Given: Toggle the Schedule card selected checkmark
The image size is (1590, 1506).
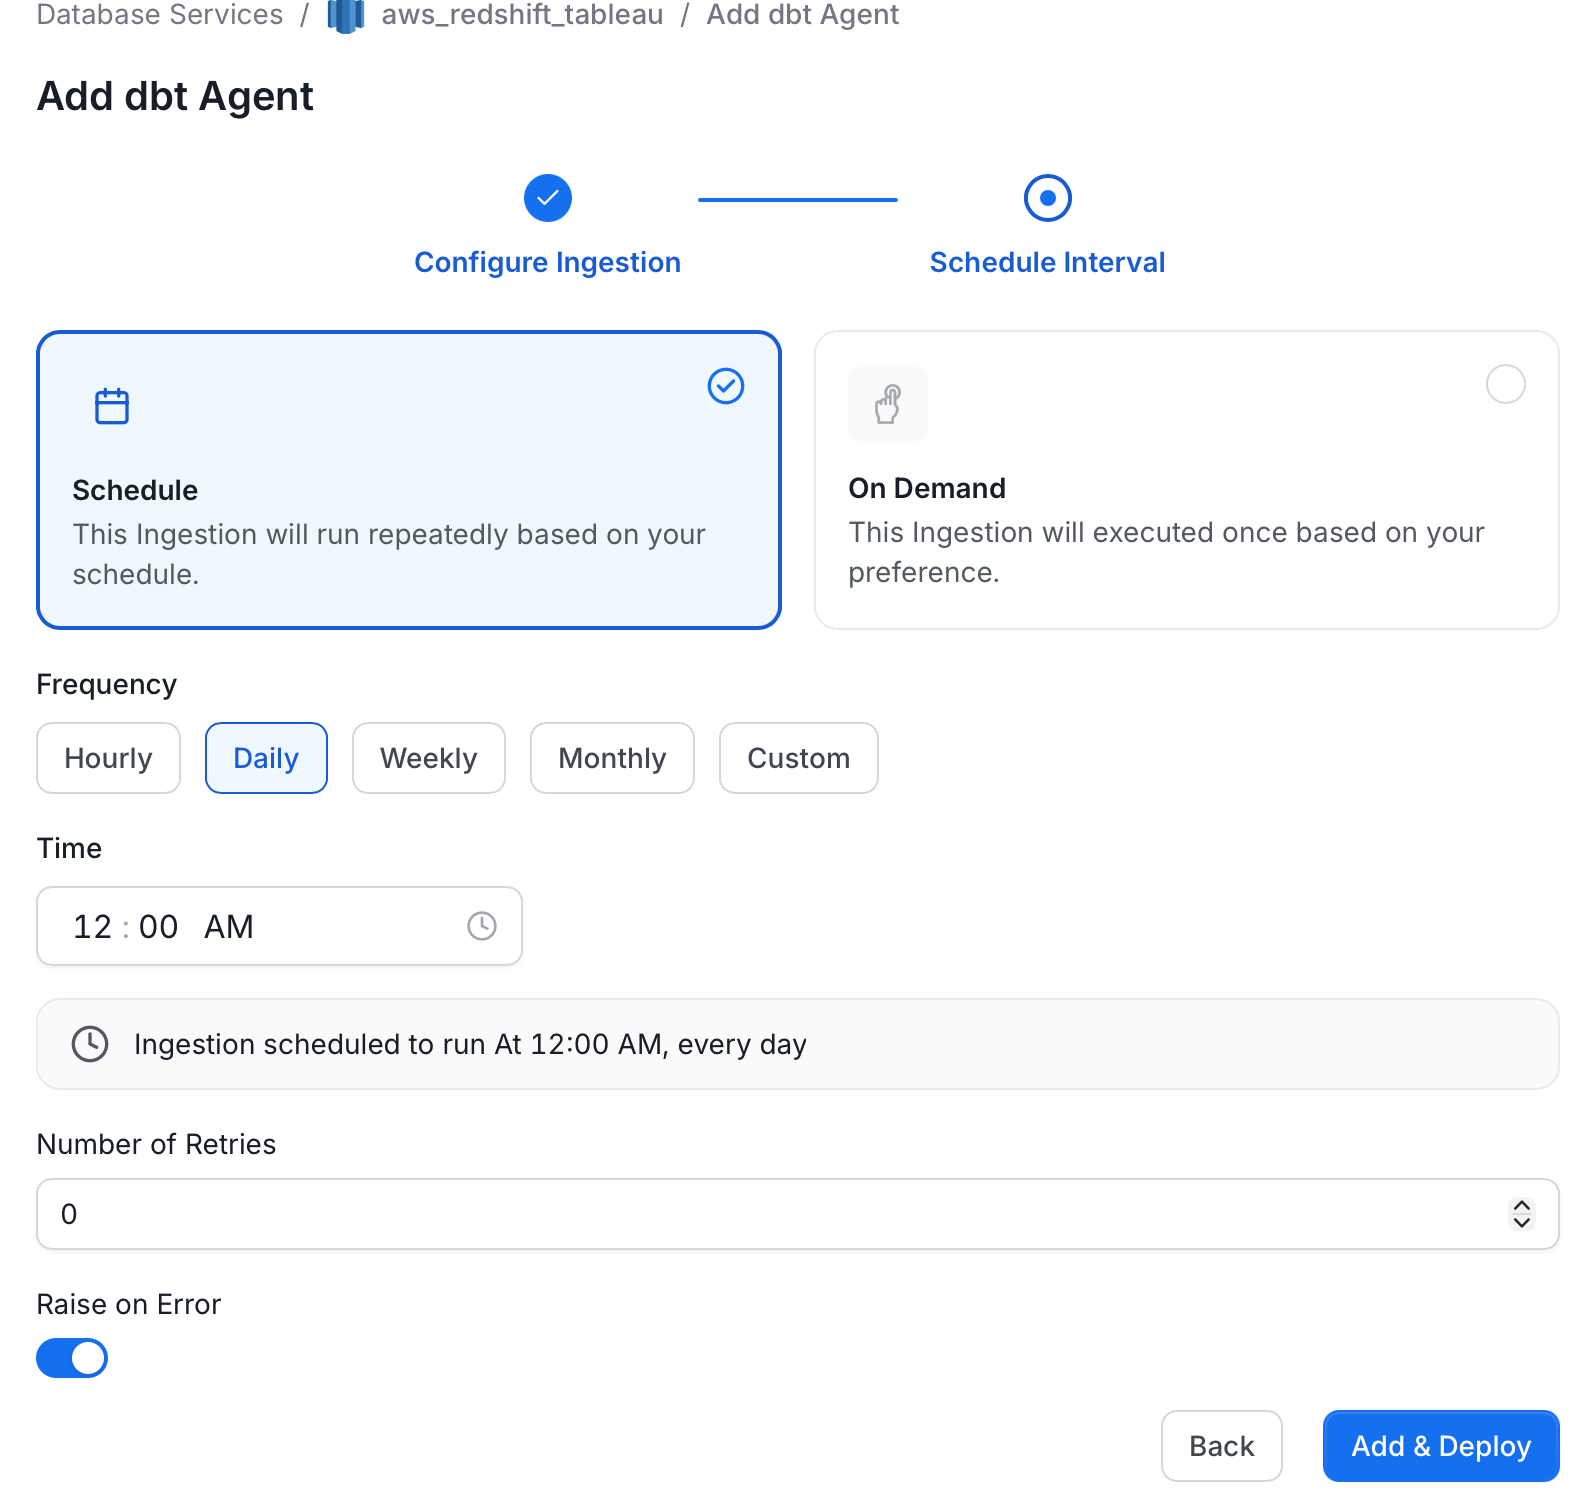Looking at the screenshot, I should pyautogui.click(x=726, y=386).
